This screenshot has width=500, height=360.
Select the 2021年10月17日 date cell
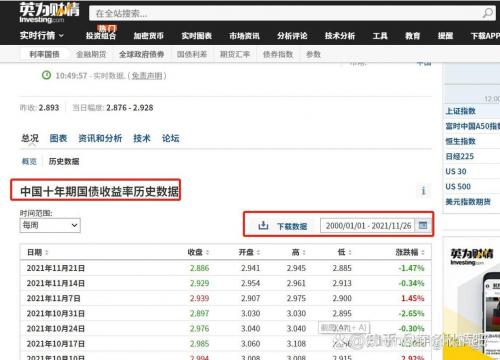(56, 344)
